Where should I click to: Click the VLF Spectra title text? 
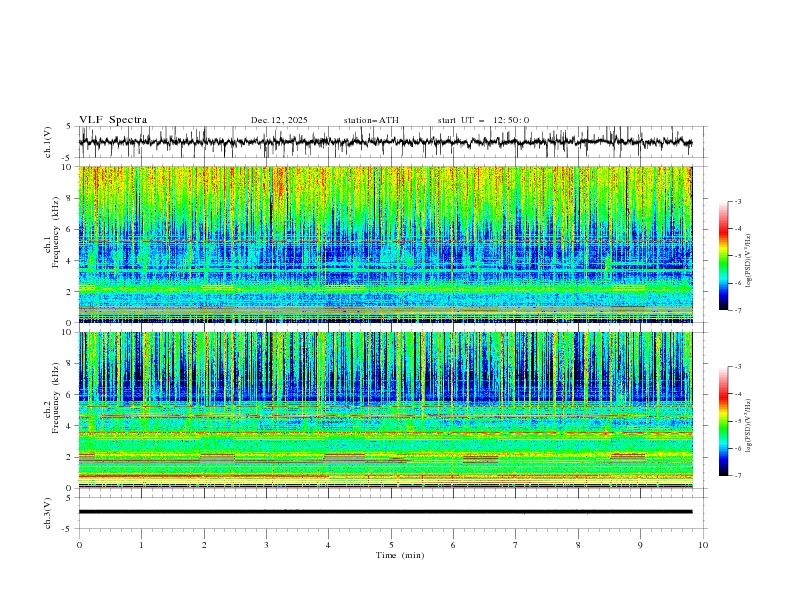[113, 120]
